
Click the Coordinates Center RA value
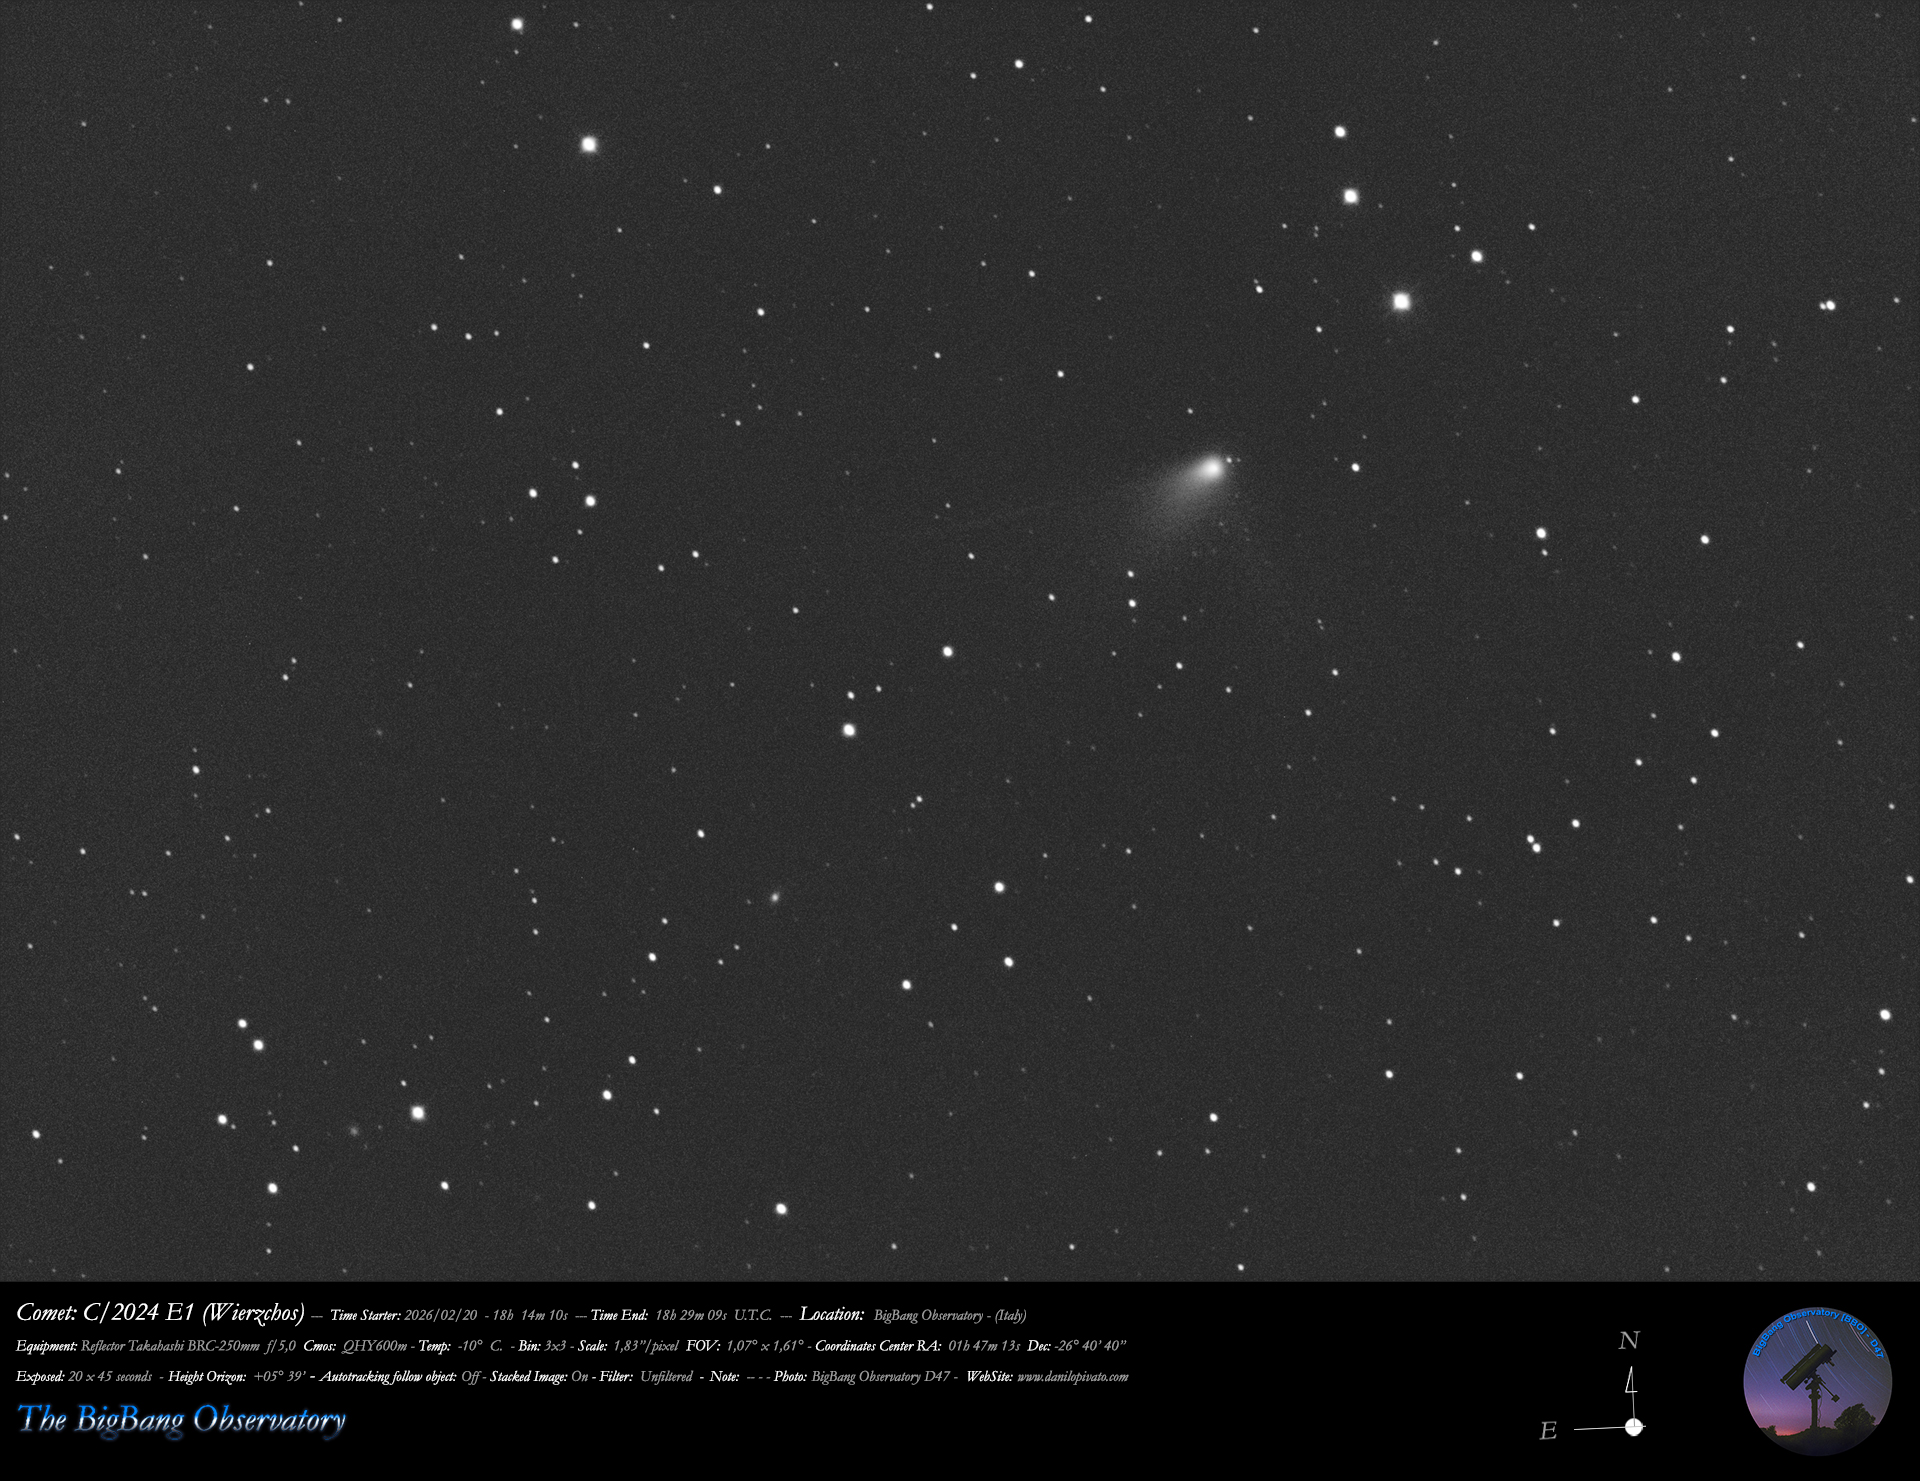pyautogui.click(x=984, y=1346)
